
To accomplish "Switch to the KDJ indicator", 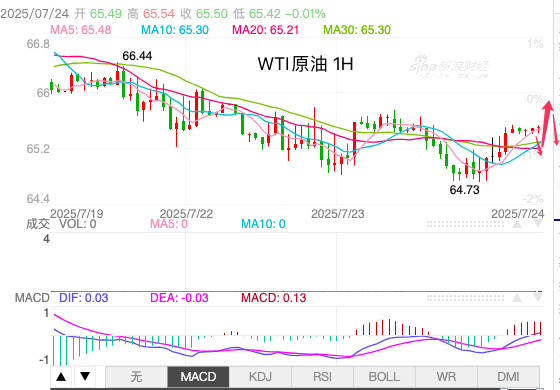I will point(260,376).
